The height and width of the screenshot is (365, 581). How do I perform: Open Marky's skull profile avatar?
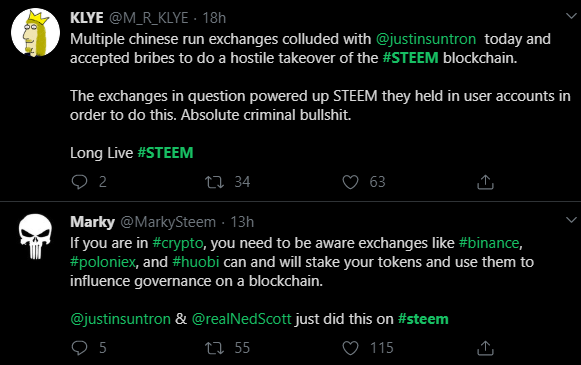(x=36, y=236)
